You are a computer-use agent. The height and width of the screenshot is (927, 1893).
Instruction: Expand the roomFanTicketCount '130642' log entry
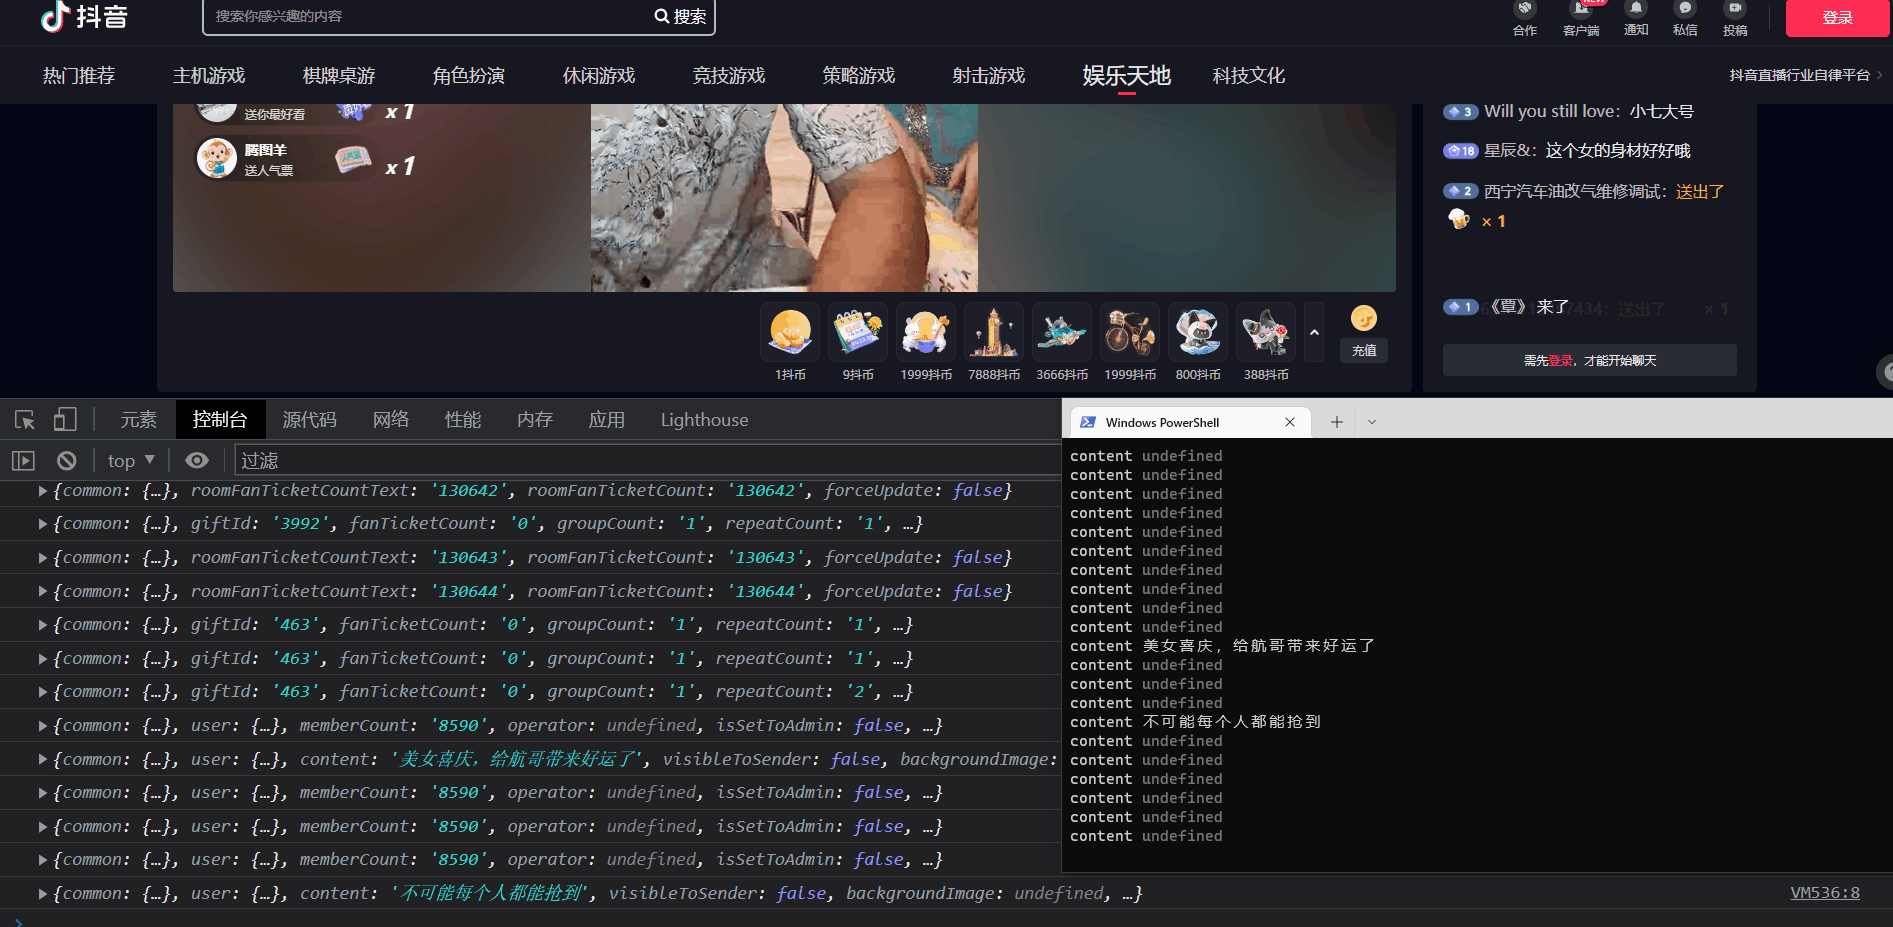(42, 491)
